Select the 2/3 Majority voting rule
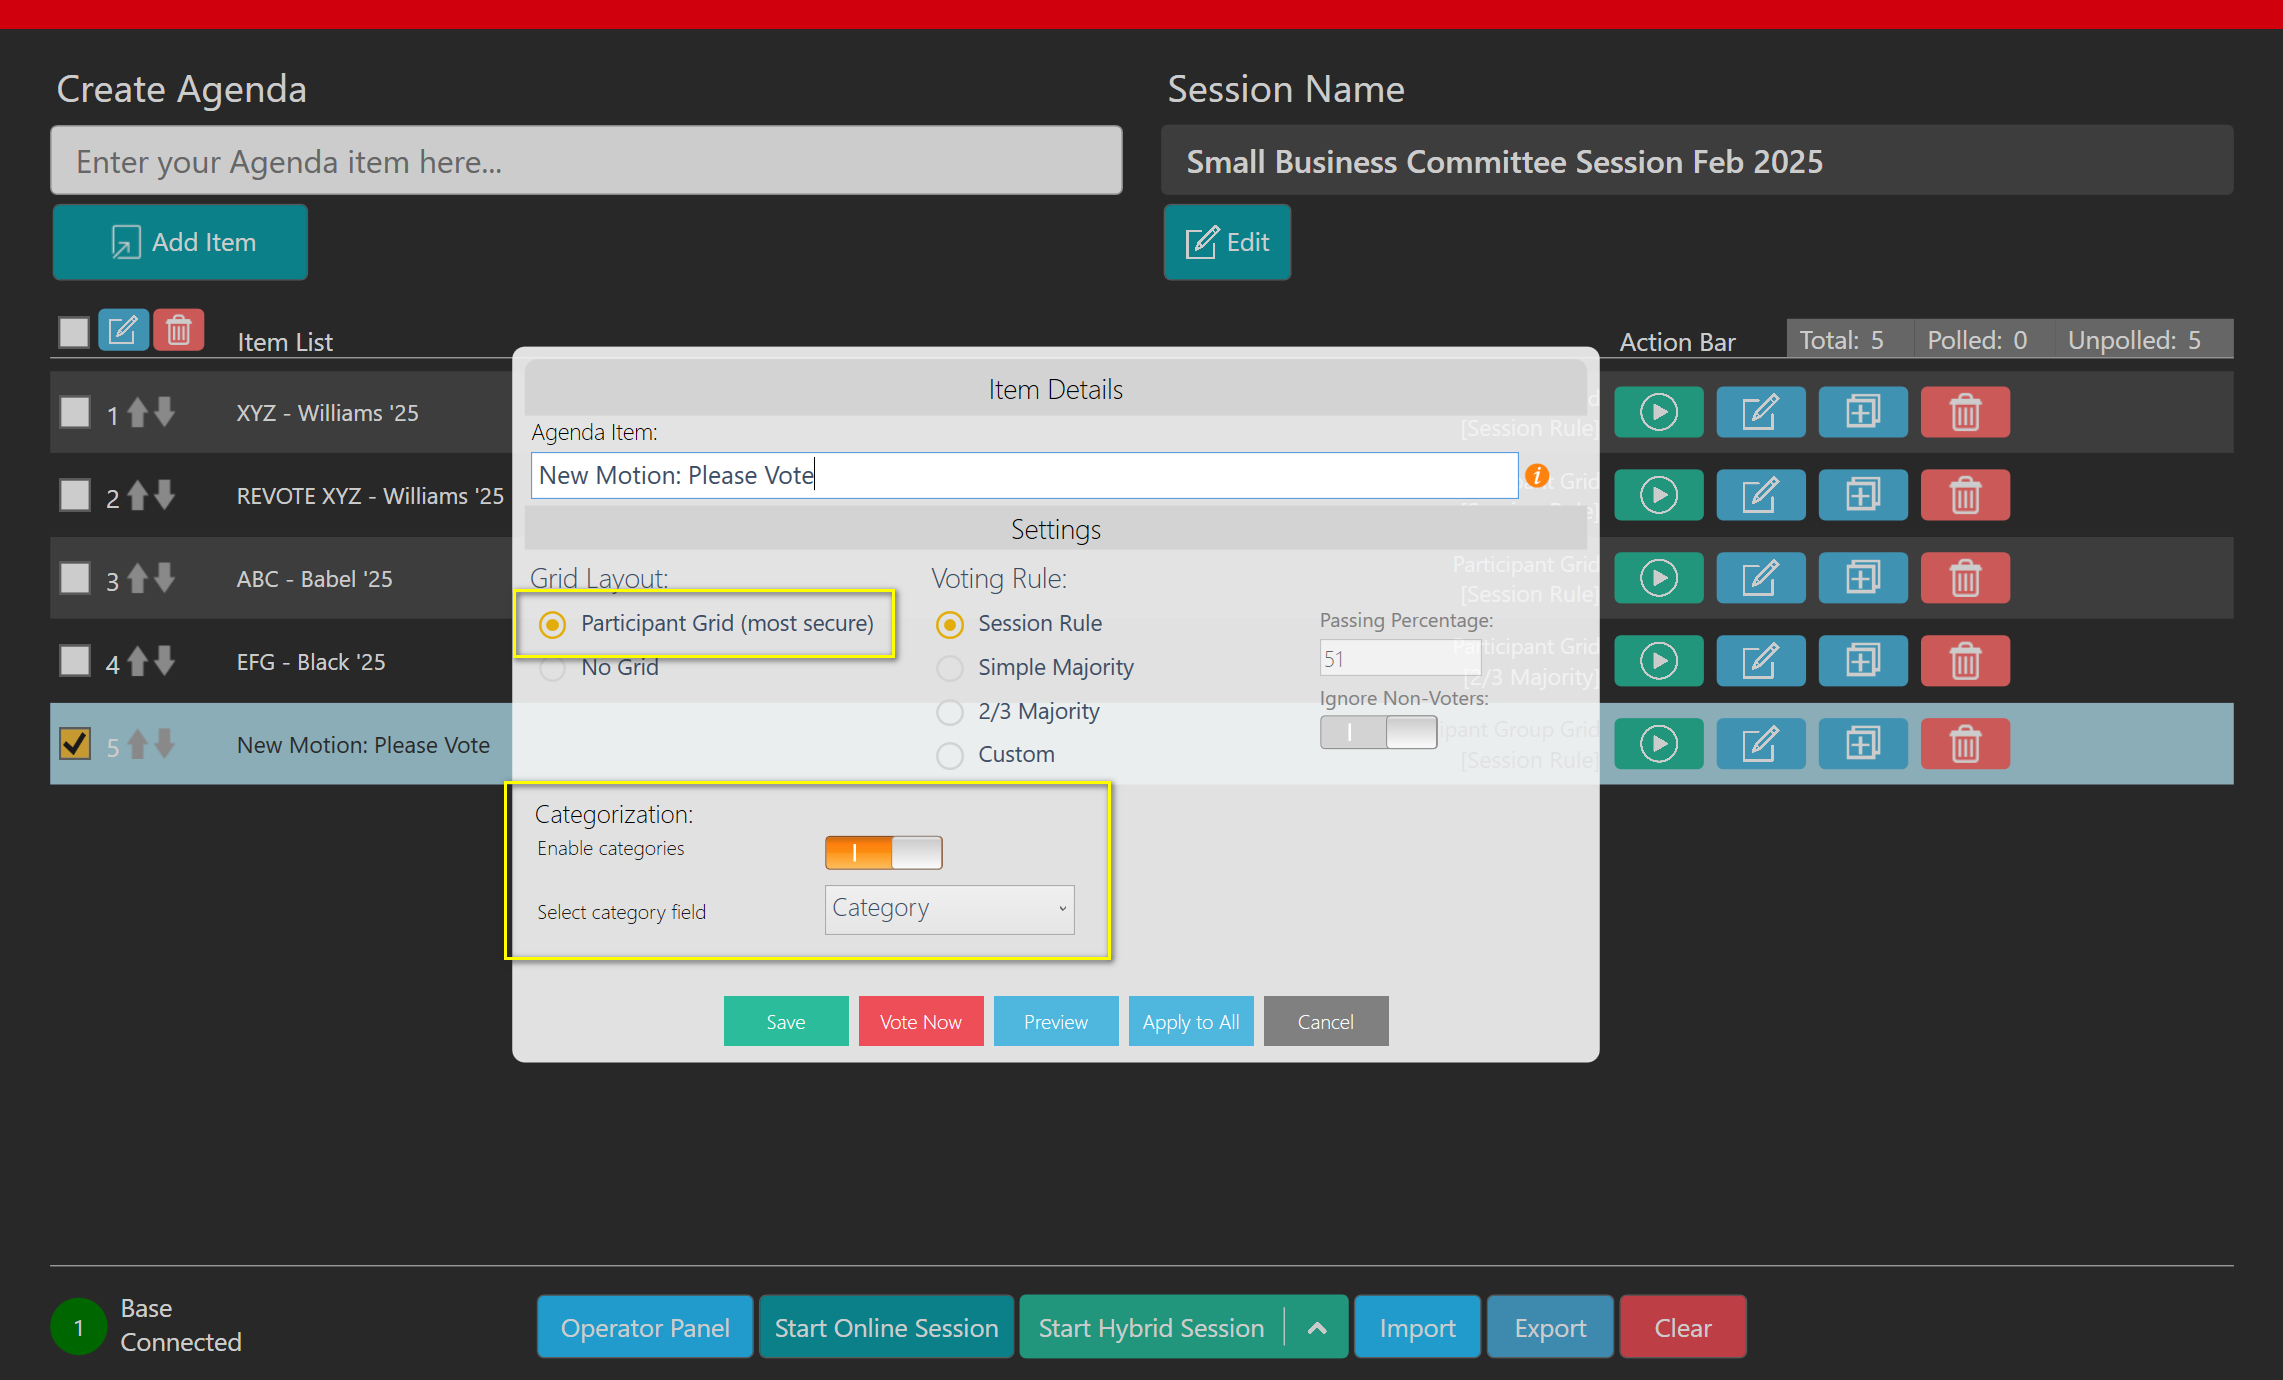The image size is (2283, 1380). pyautogui.click(x=950, y=712)
